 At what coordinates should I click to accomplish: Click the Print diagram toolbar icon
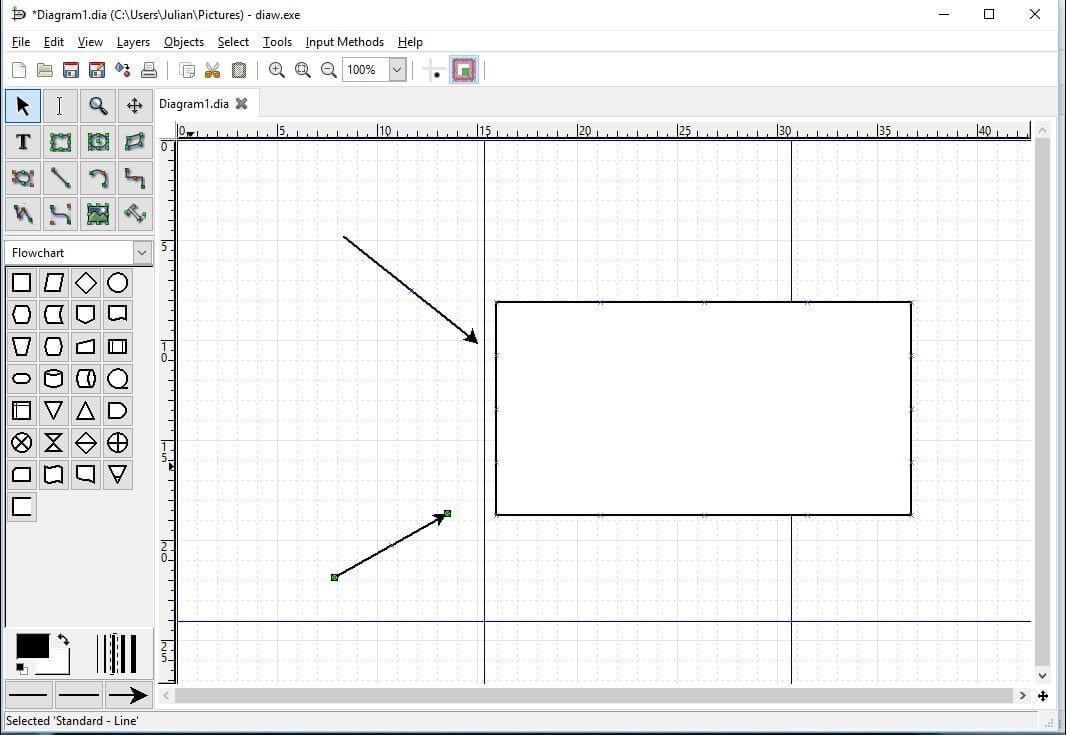(149, 70)
